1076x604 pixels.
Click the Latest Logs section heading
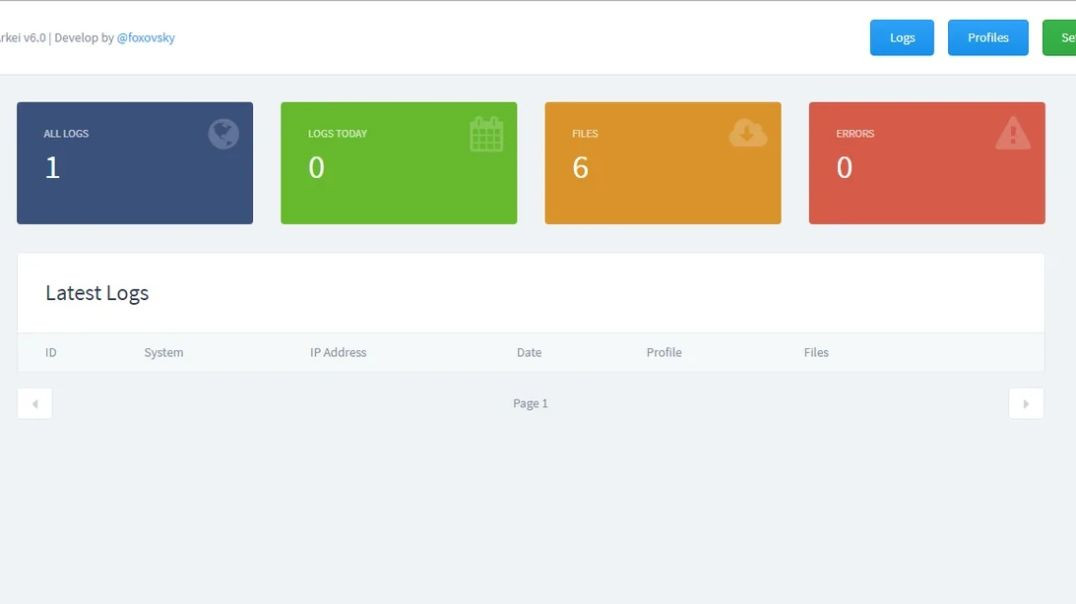97,293
